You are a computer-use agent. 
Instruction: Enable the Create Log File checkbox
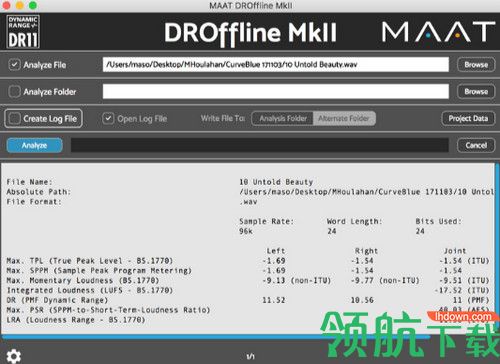click(15, 118)
